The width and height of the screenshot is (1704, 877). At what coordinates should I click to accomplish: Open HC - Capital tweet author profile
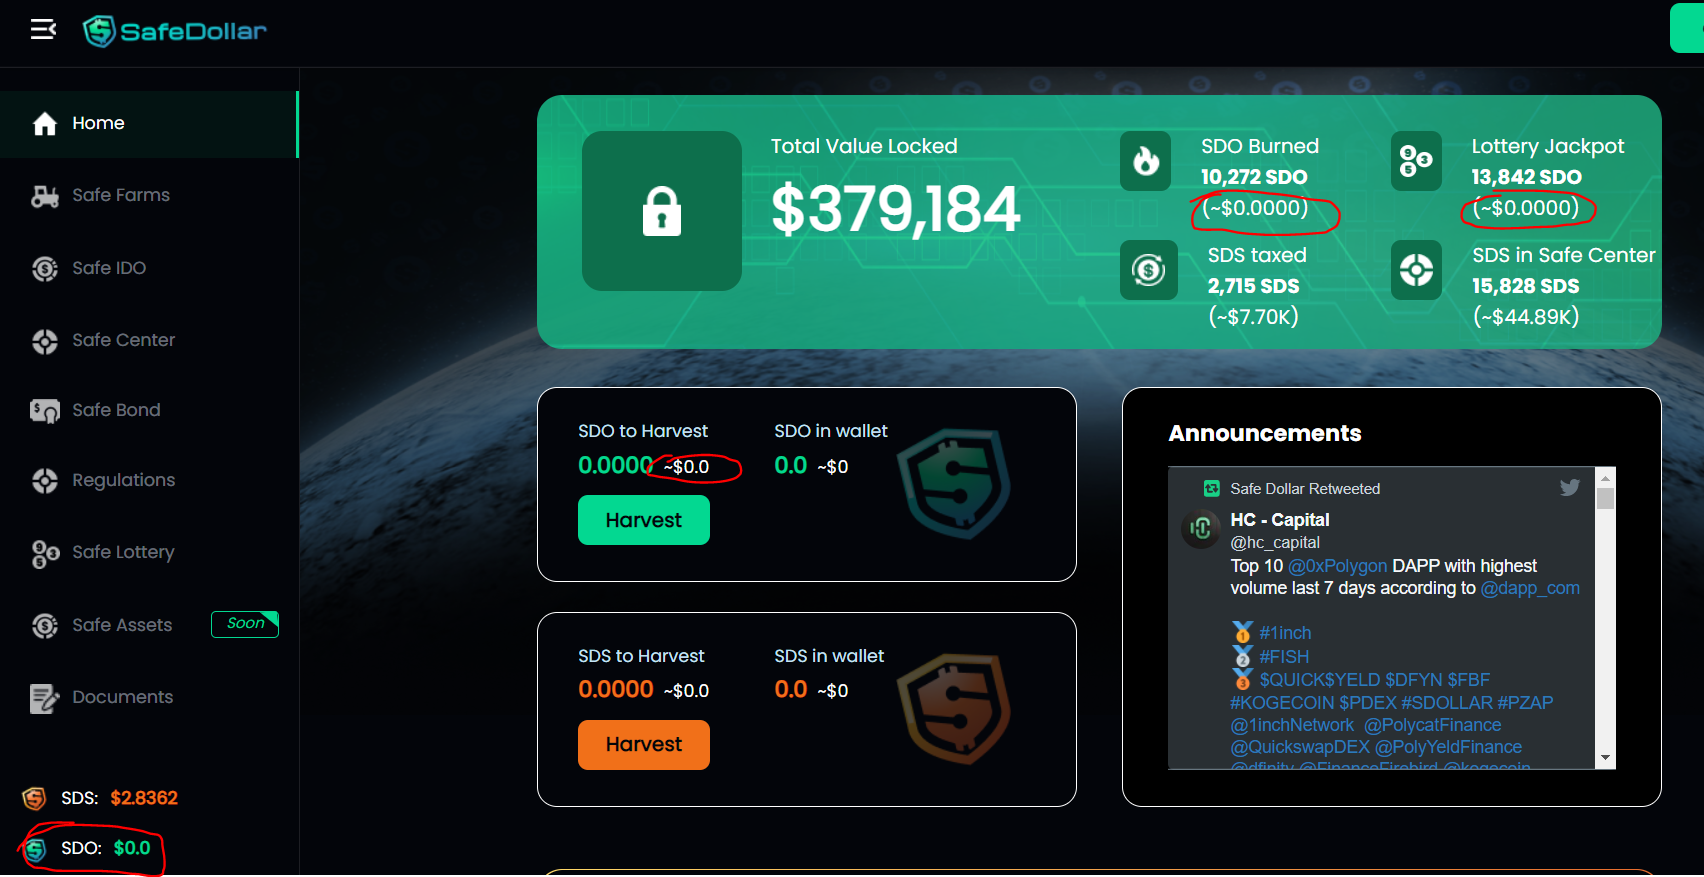pos(1279,520)
